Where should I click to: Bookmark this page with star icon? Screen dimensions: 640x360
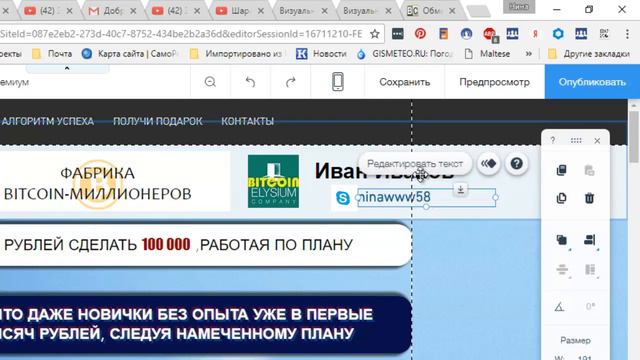tap(375, 34)
